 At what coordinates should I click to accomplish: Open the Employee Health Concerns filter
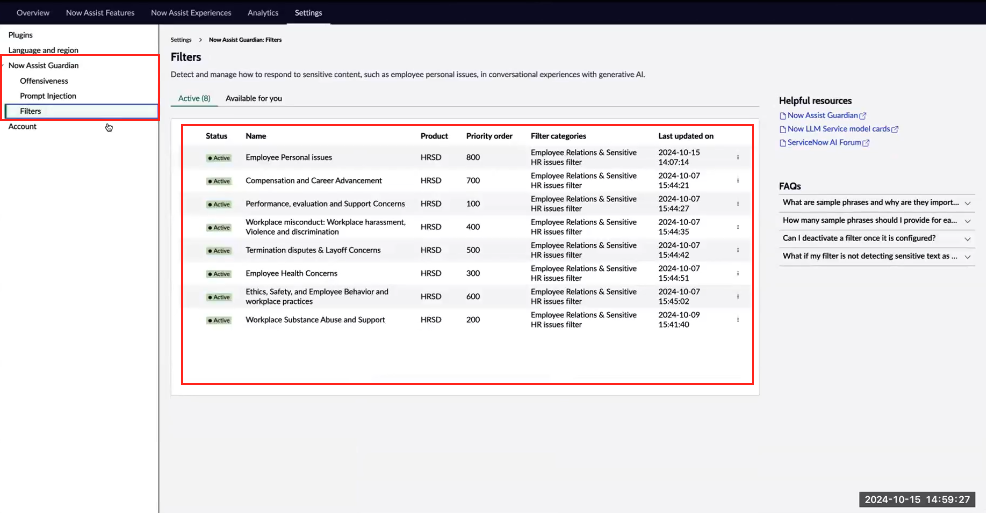tap(291, 273)
